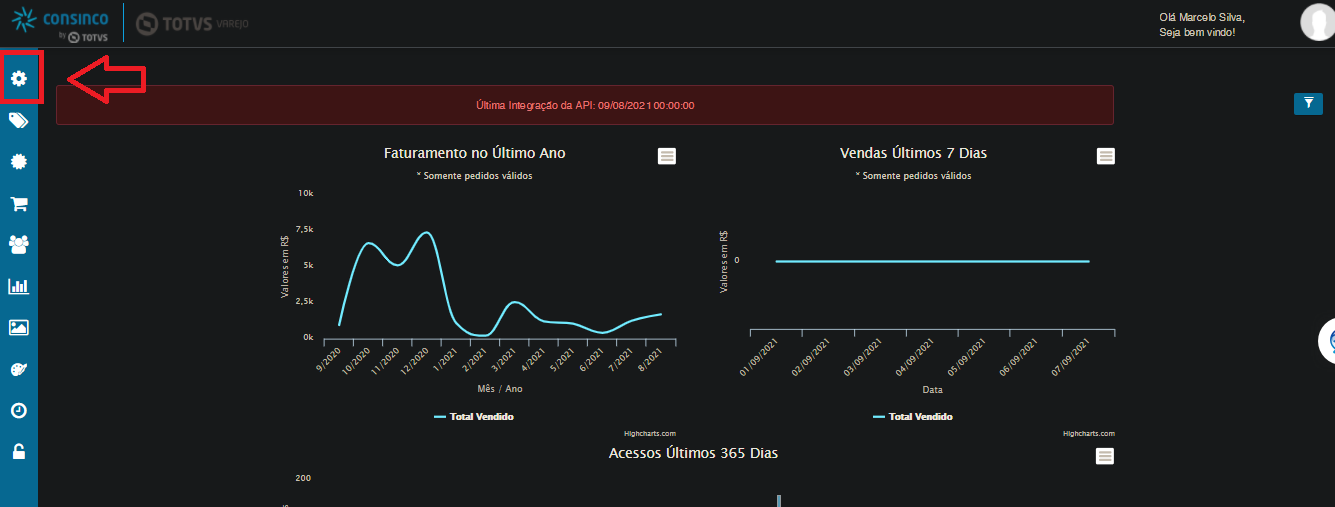Image resolution: width=1335 pixels, height=507 pixels.
Task: Open the clock history sidebar icon
Action: 19,410
